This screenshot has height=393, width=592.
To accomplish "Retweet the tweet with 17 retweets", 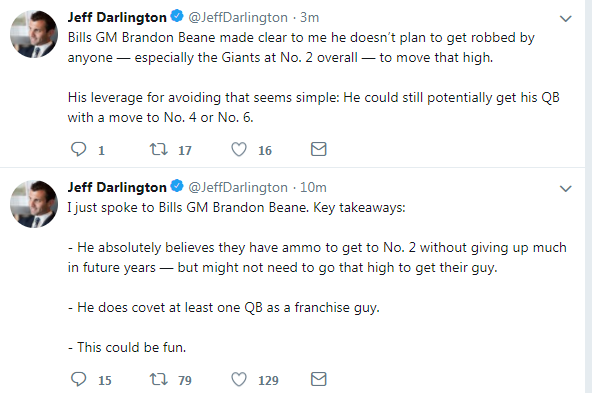I will point(159,149).
